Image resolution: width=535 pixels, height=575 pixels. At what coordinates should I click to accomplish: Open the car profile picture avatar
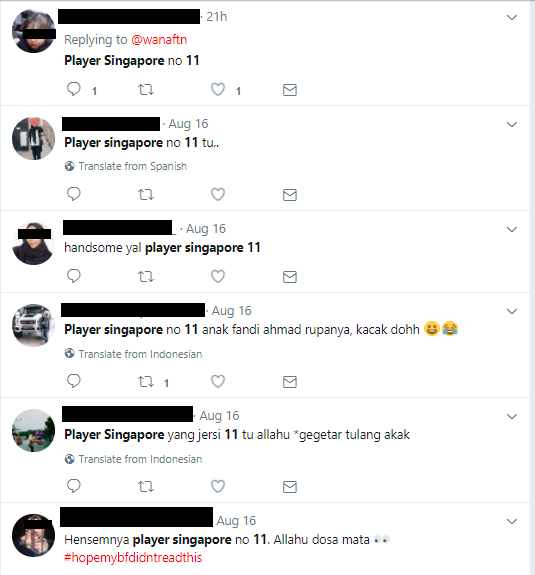point(33,325)
